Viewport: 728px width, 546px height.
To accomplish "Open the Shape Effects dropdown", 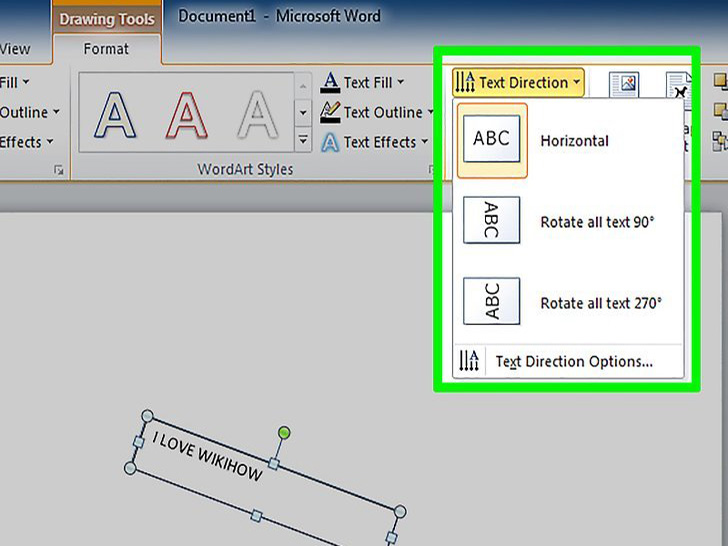I will click(x=26, y=142).
